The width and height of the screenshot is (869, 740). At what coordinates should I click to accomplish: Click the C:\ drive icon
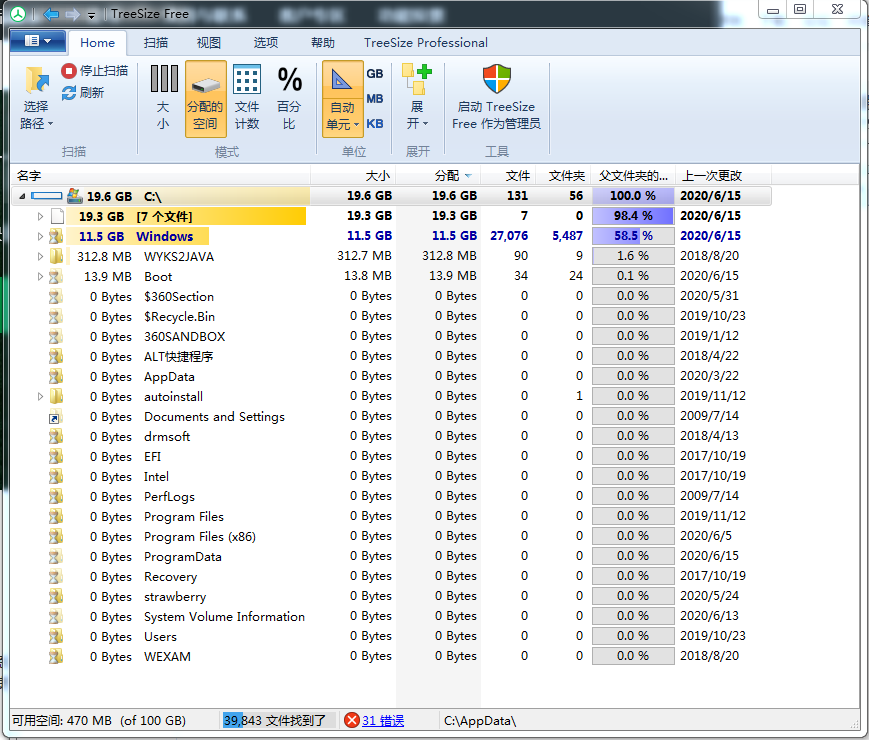74,196
